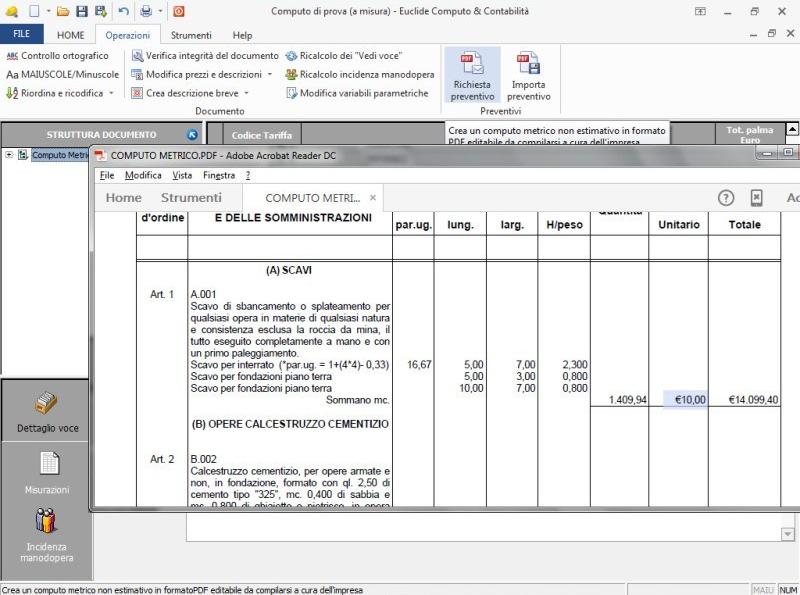Collapse the Struttura Documento panel arrow
This screenshot has height=595, width=800.
click(x=190, y=133)
